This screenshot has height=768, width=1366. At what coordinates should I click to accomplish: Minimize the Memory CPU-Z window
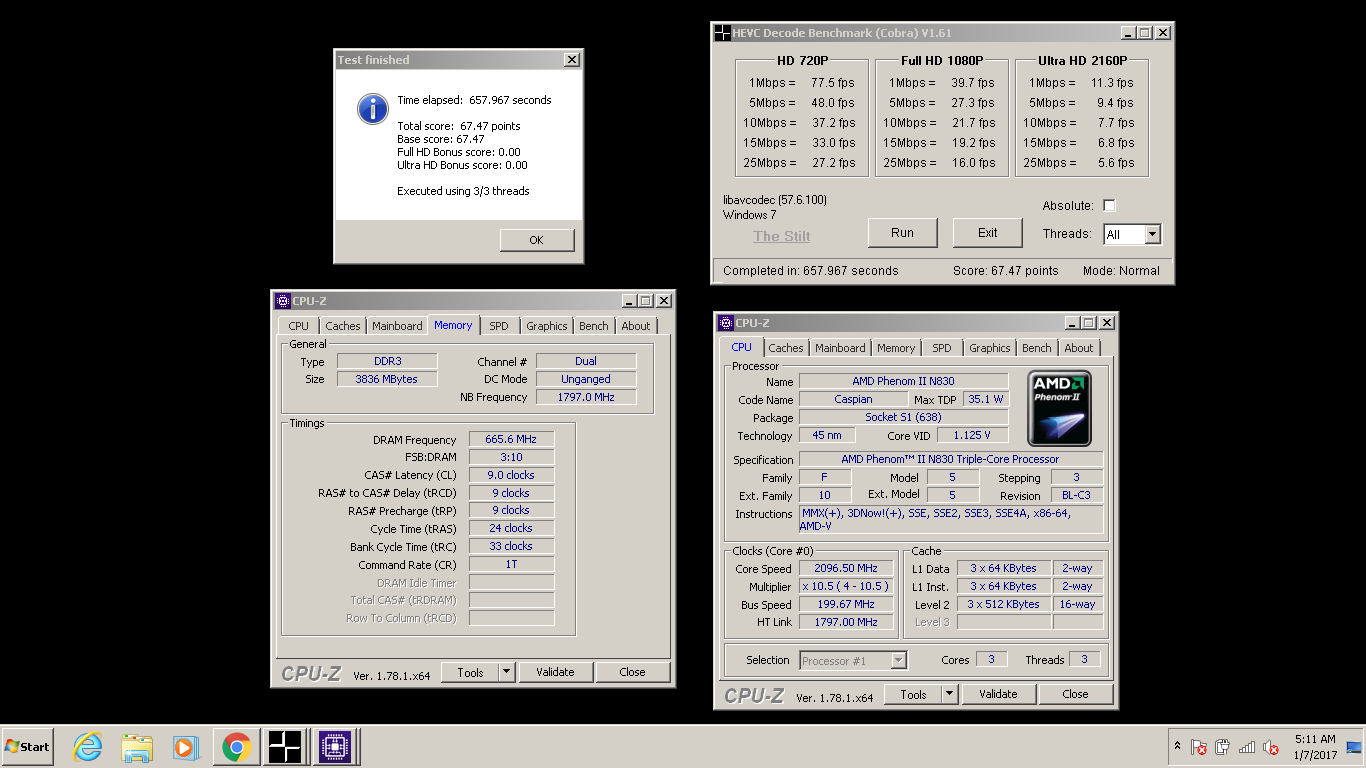coord(629,301)
